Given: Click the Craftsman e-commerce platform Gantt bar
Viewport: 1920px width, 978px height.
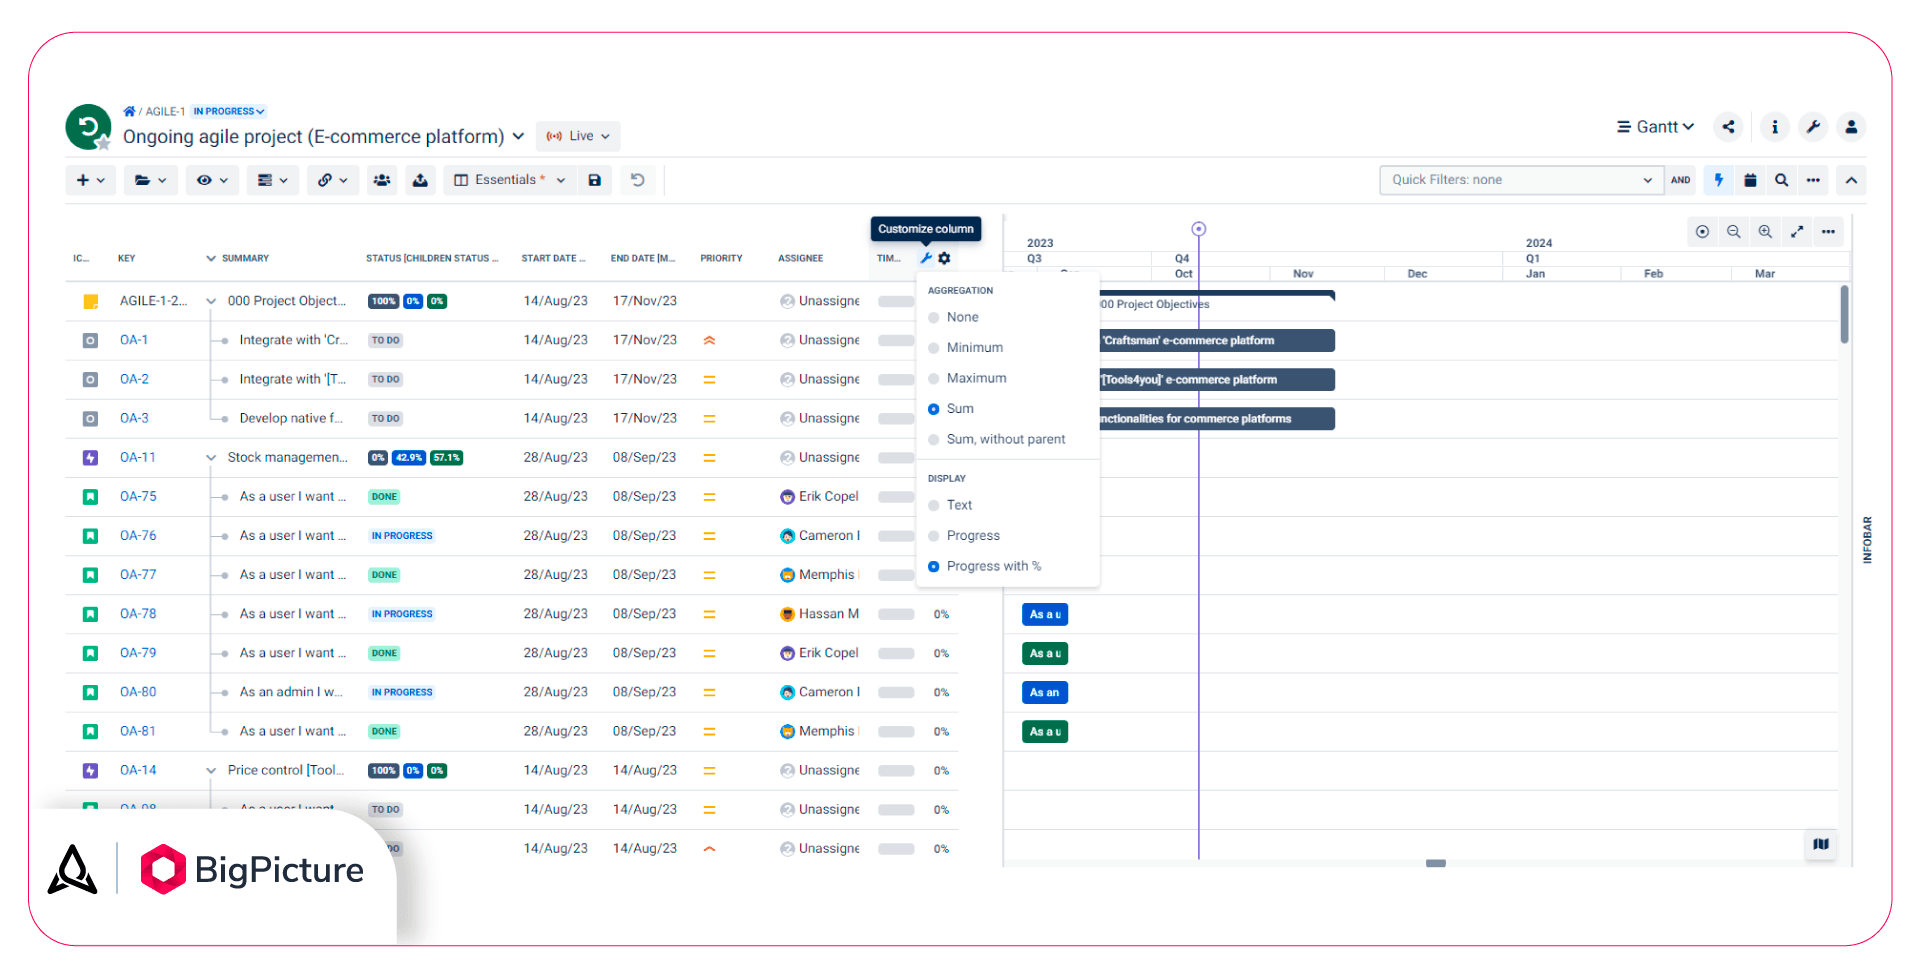Looking at the screenshot, I should tap(1217, 340).
